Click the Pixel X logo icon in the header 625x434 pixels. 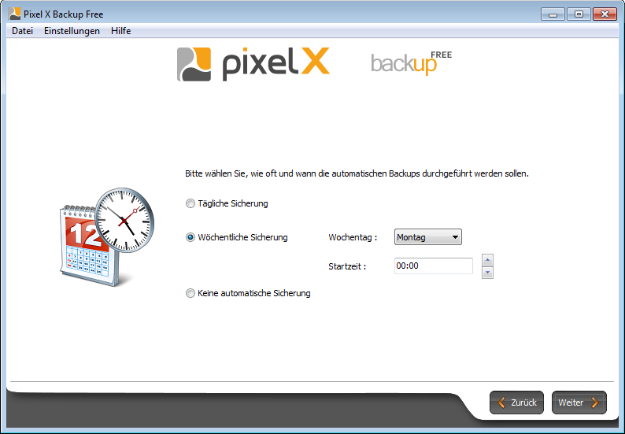click(194, 64)
